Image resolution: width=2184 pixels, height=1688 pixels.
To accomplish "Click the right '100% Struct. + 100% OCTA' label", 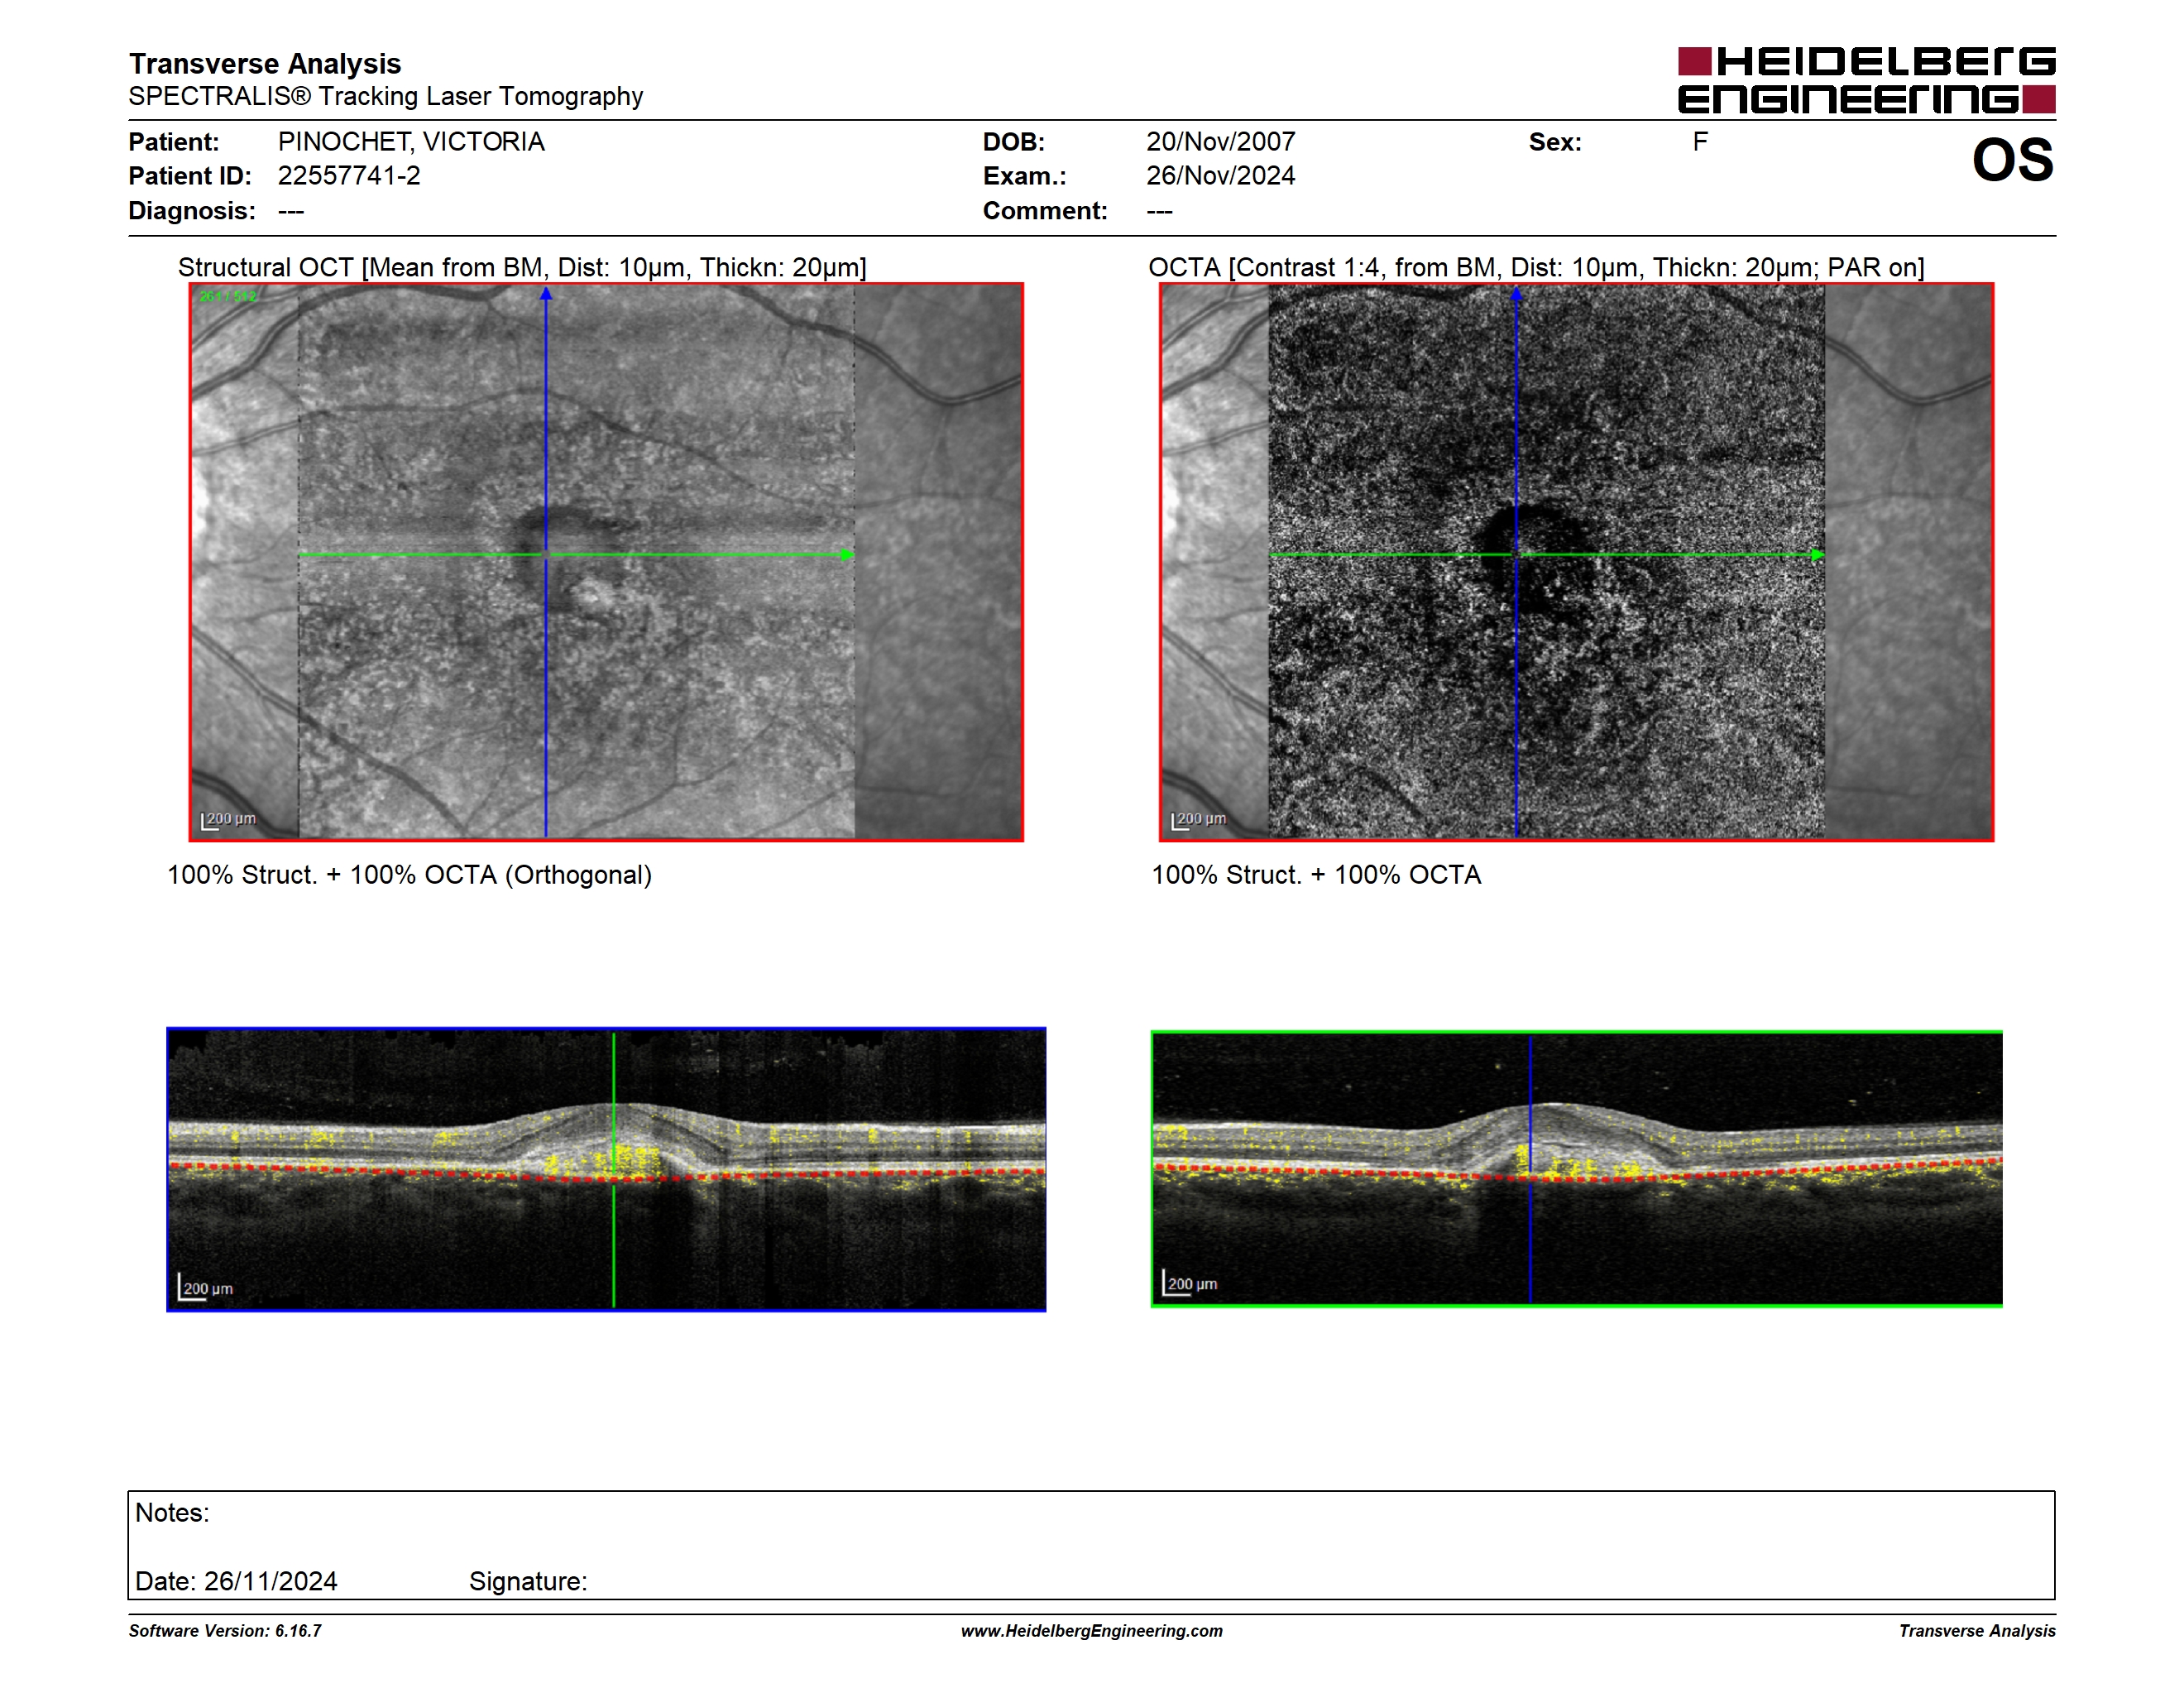I will 1316,875.
